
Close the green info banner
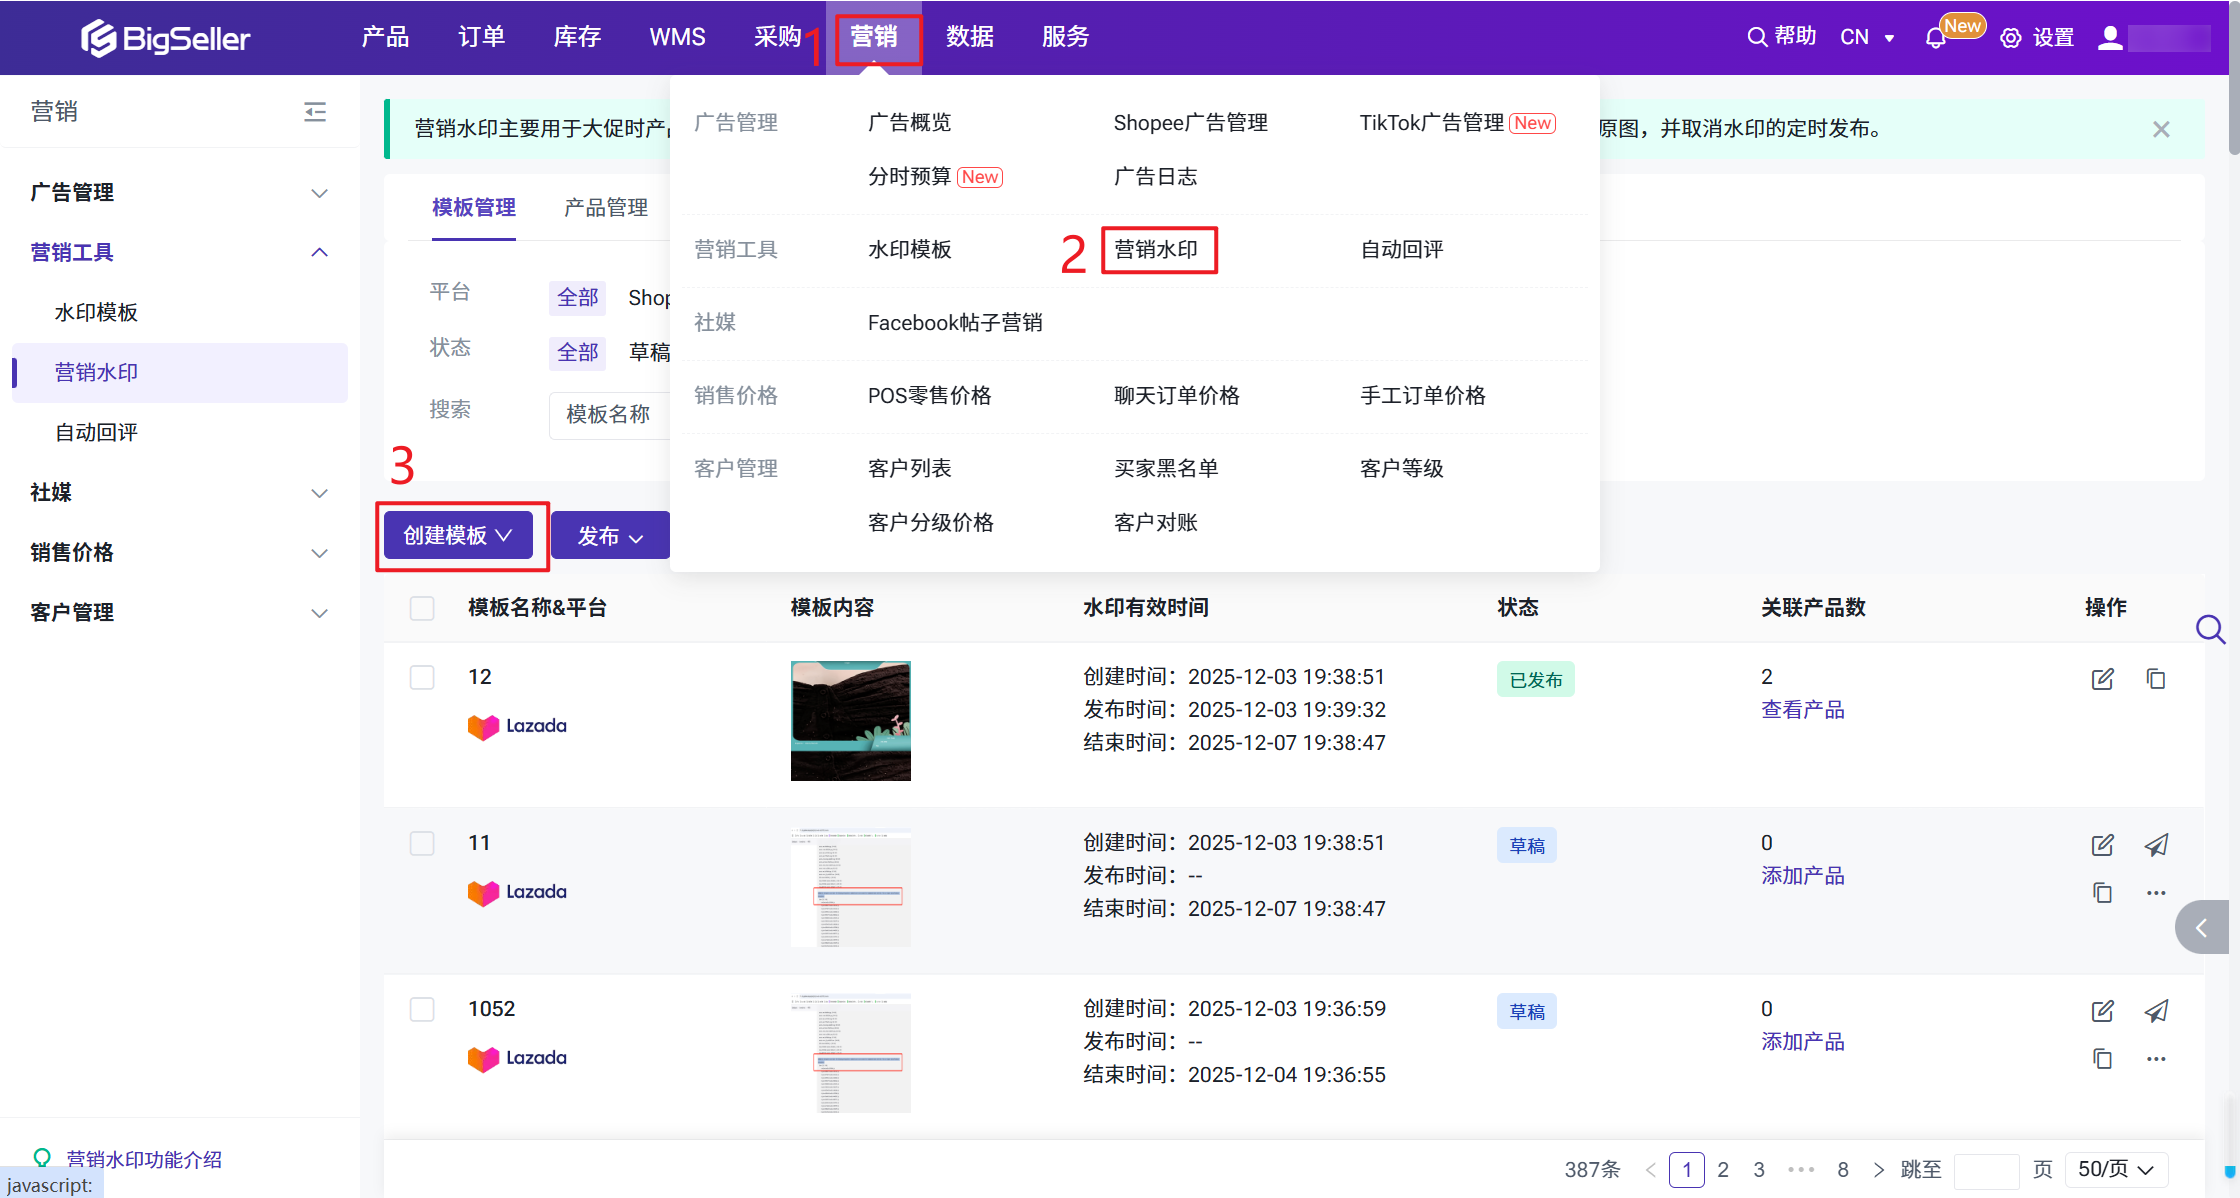tap(2161, 129)
